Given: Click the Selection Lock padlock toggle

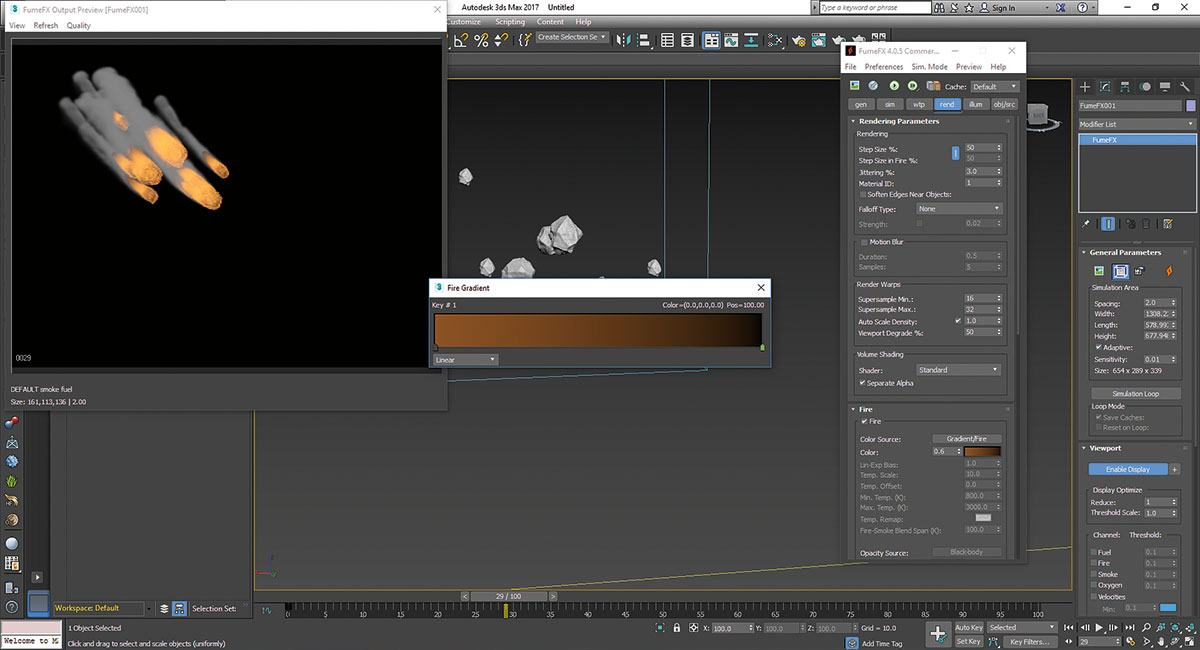Looking at the screenshot, I should pyautogui.click(x=678, y=628).
